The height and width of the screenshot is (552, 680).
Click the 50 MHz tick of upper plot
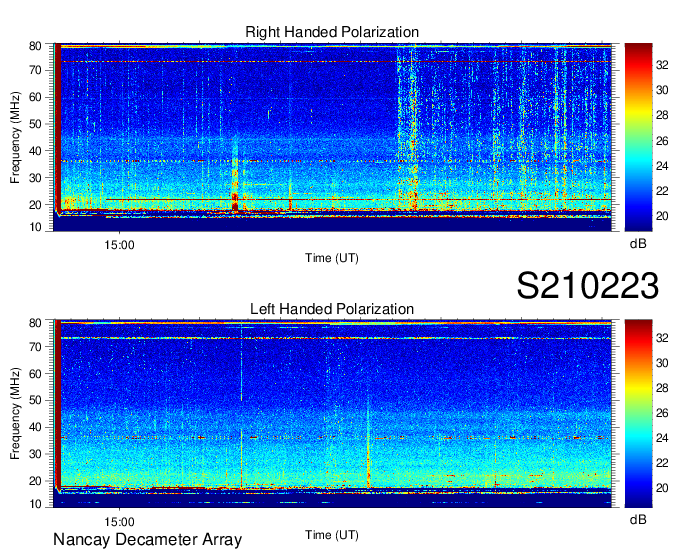pos(35,124)
